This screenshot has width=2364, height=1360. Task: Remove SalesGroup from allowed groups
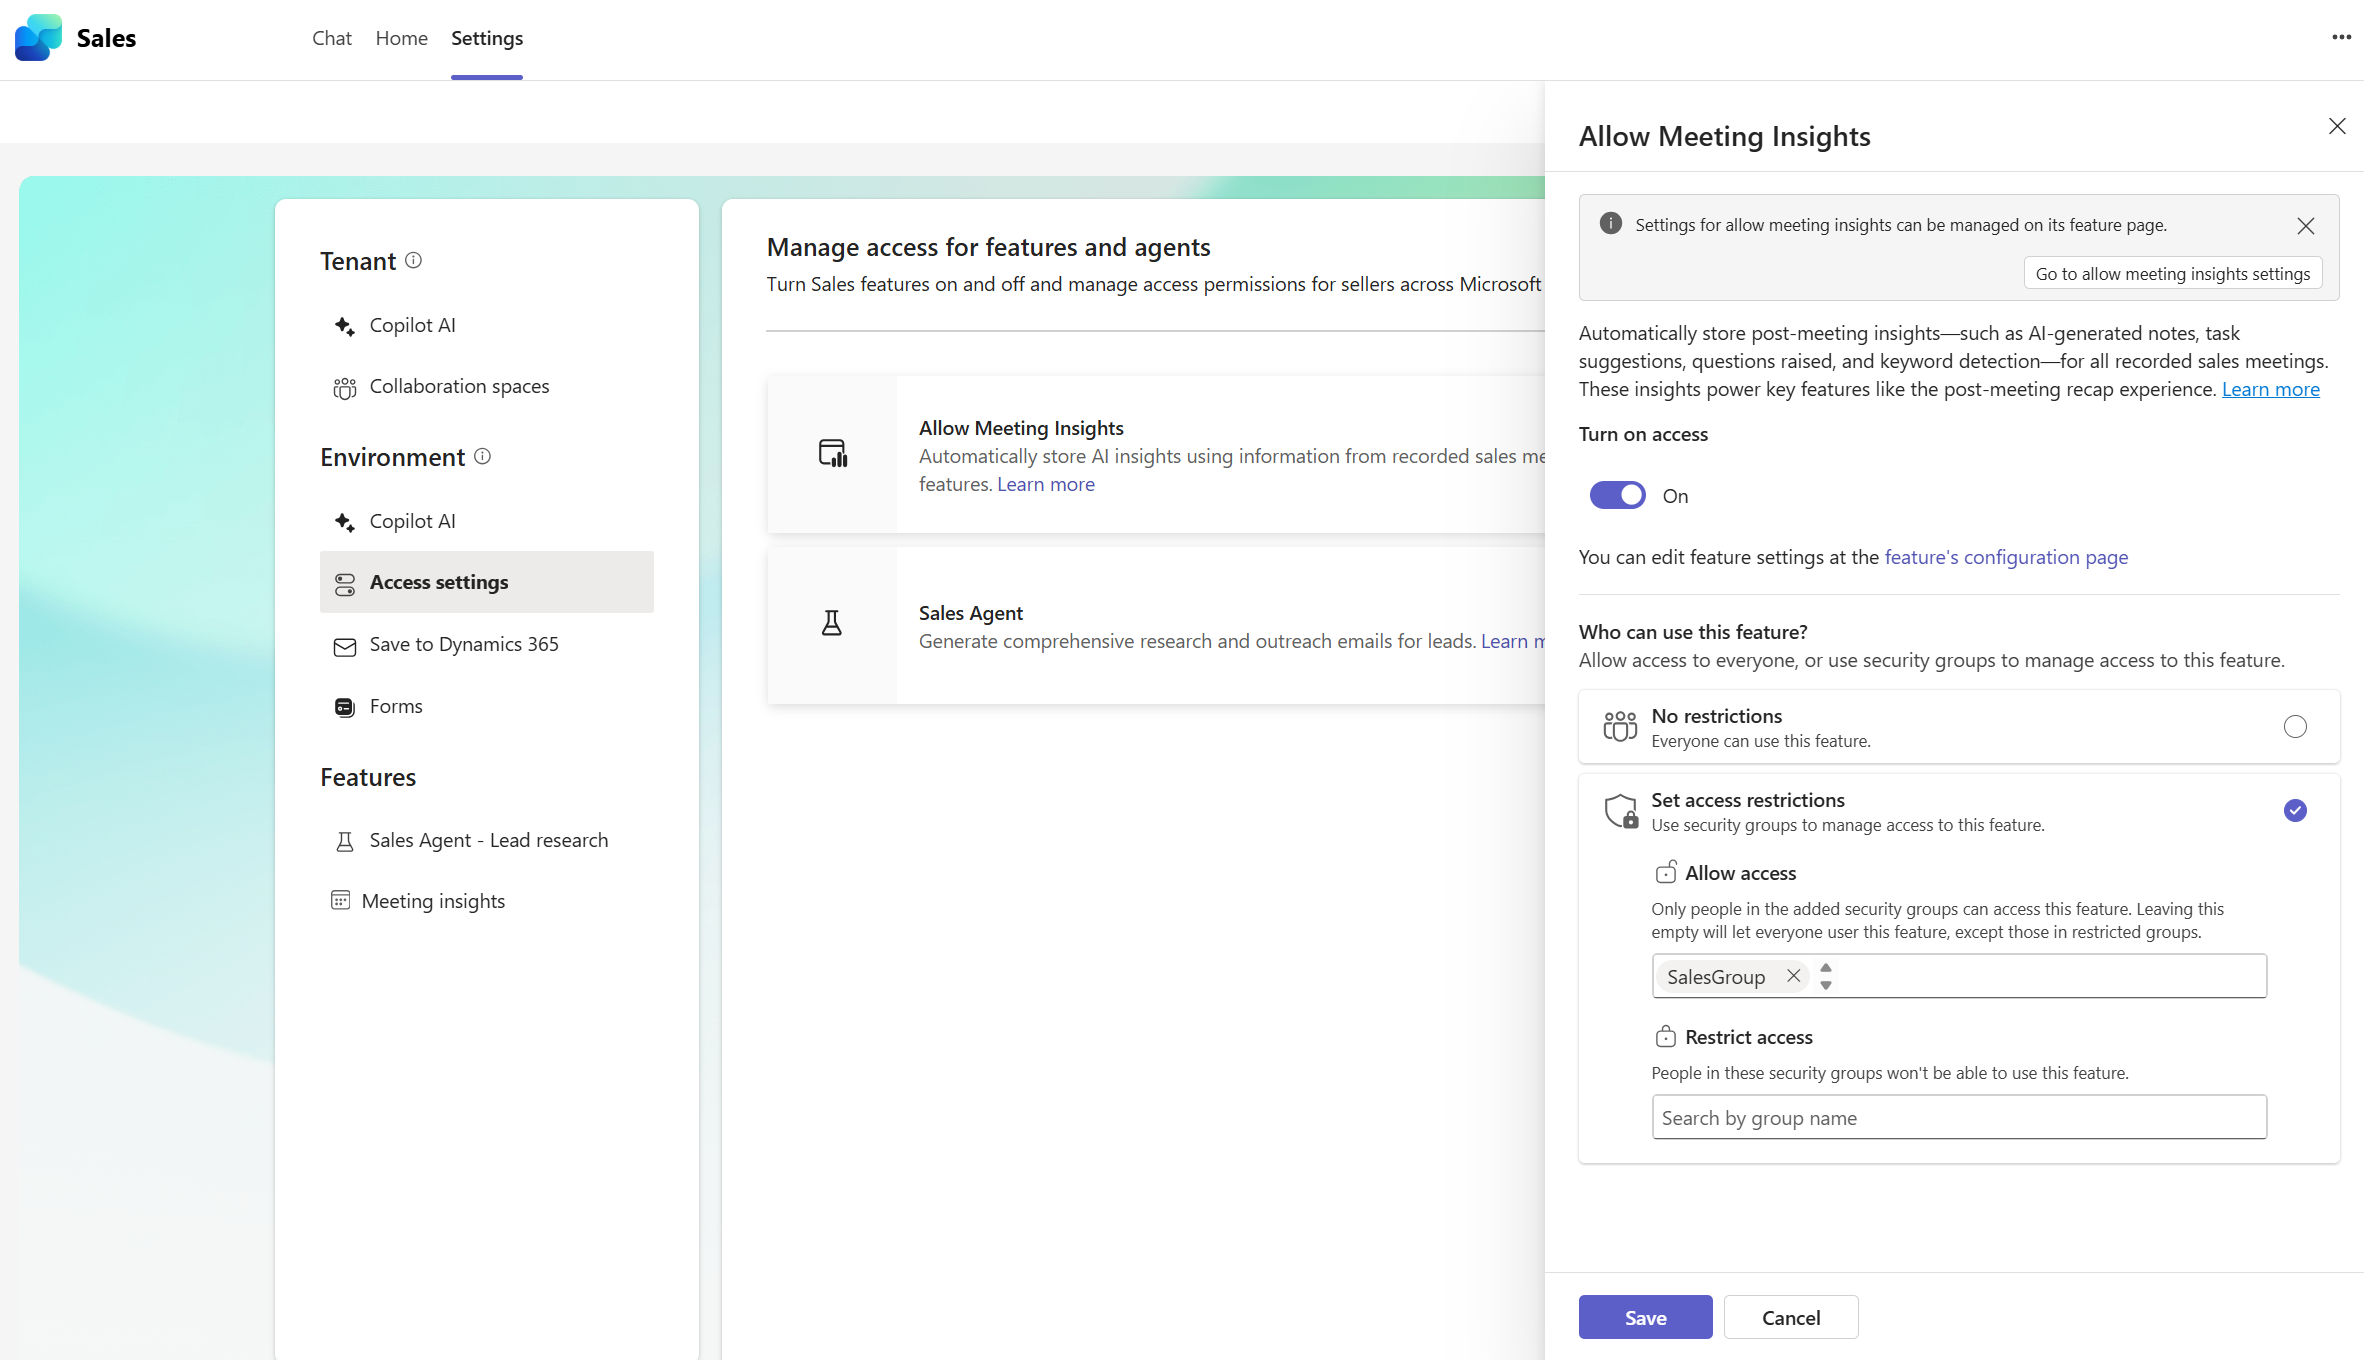pyautogui.click(x=1793, y=976)
